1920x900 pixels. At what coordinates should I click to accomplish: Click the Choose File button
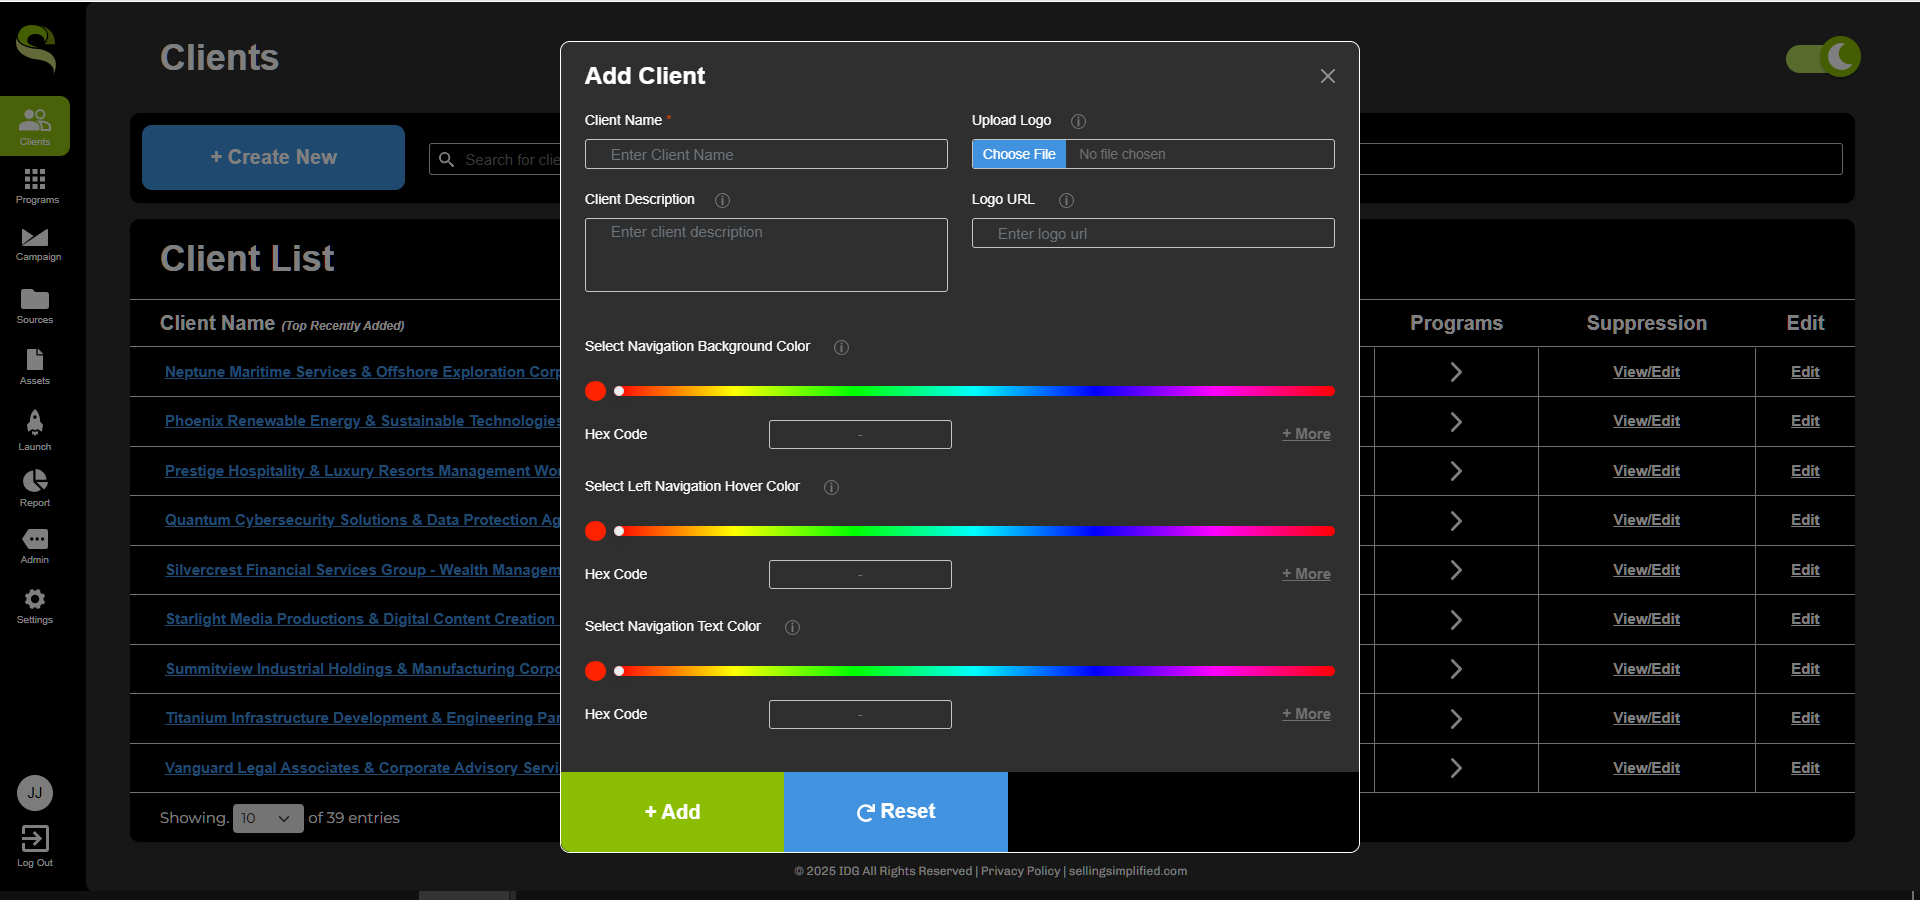pos(1019,154)
